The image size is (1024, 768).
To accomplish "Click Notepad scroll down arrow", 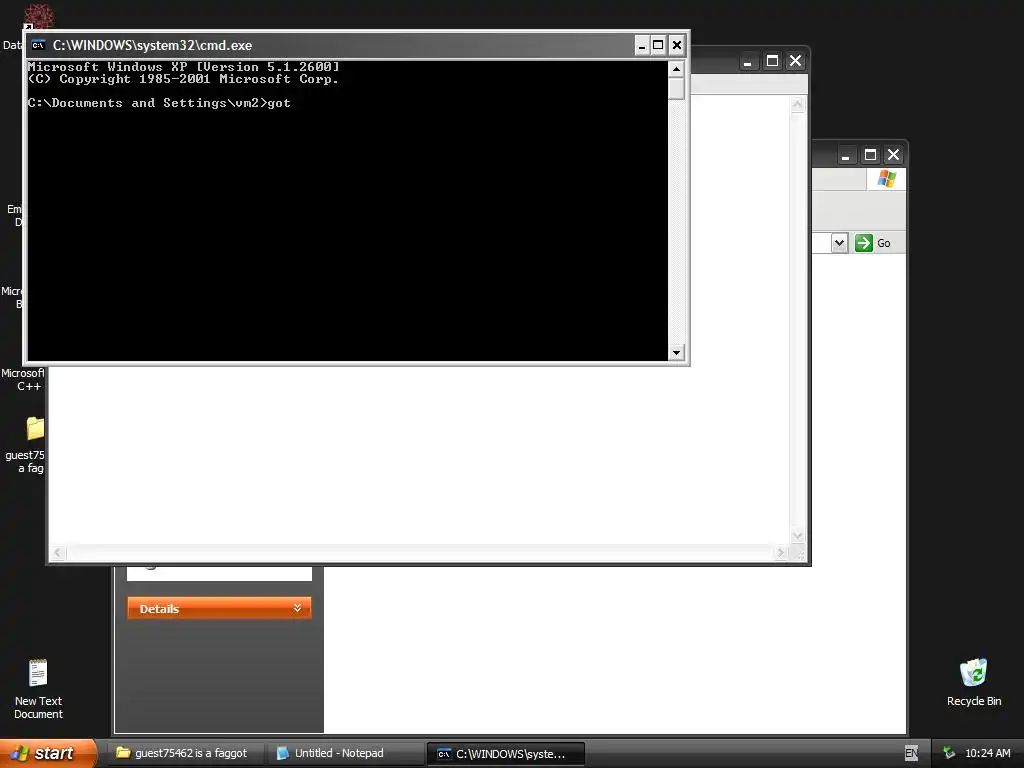I will 797,536.
